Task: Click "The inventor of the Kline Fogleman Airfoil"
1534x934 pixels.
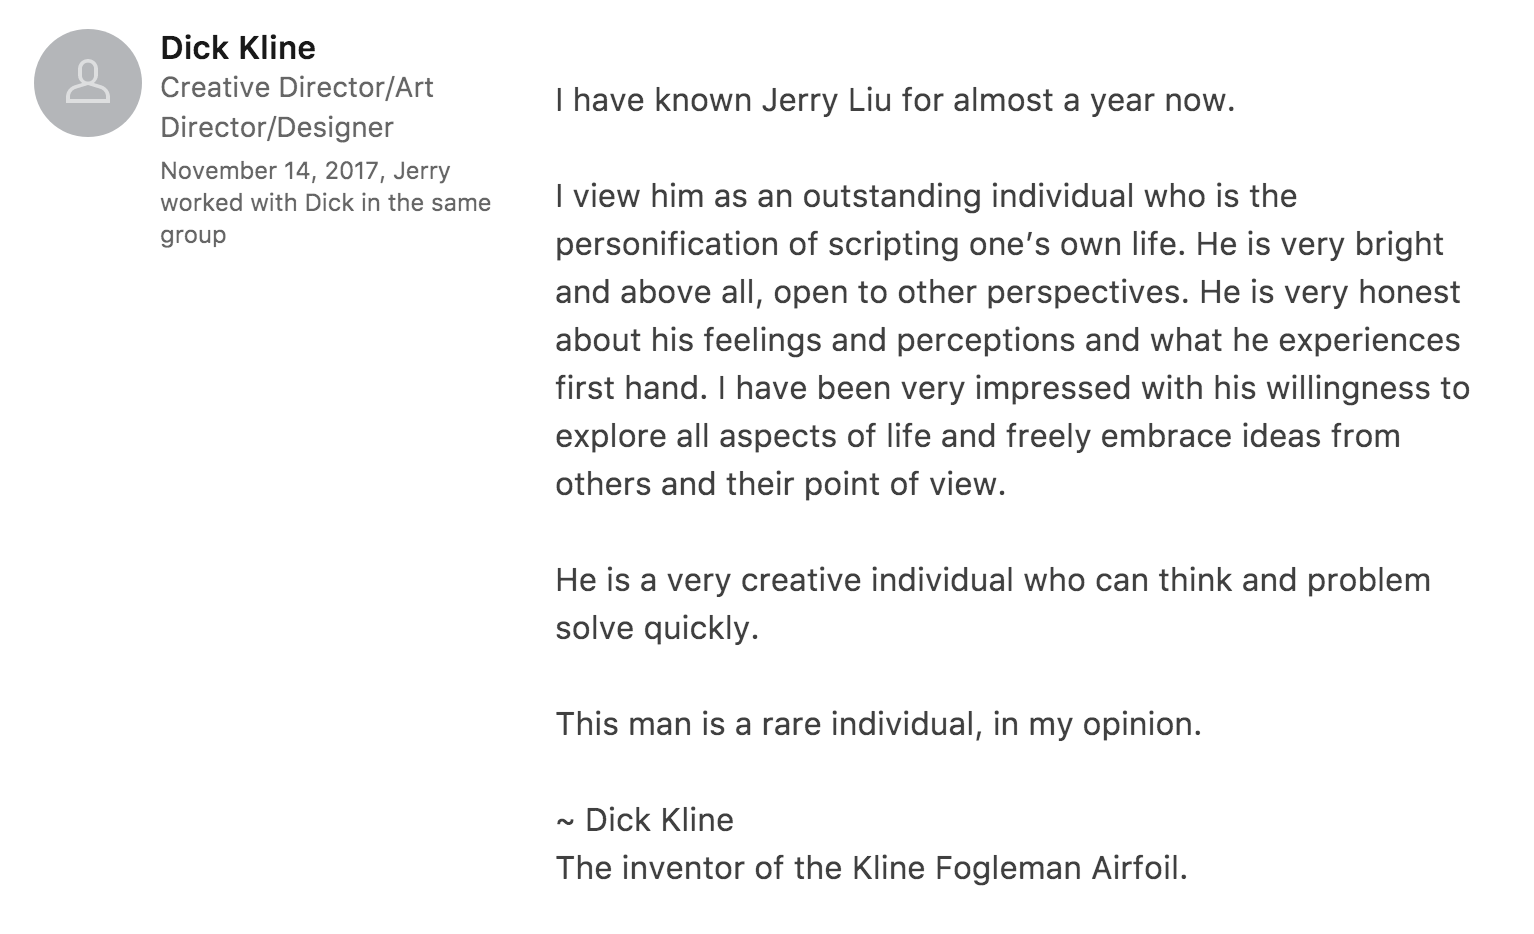Action: tap(871, 868)
